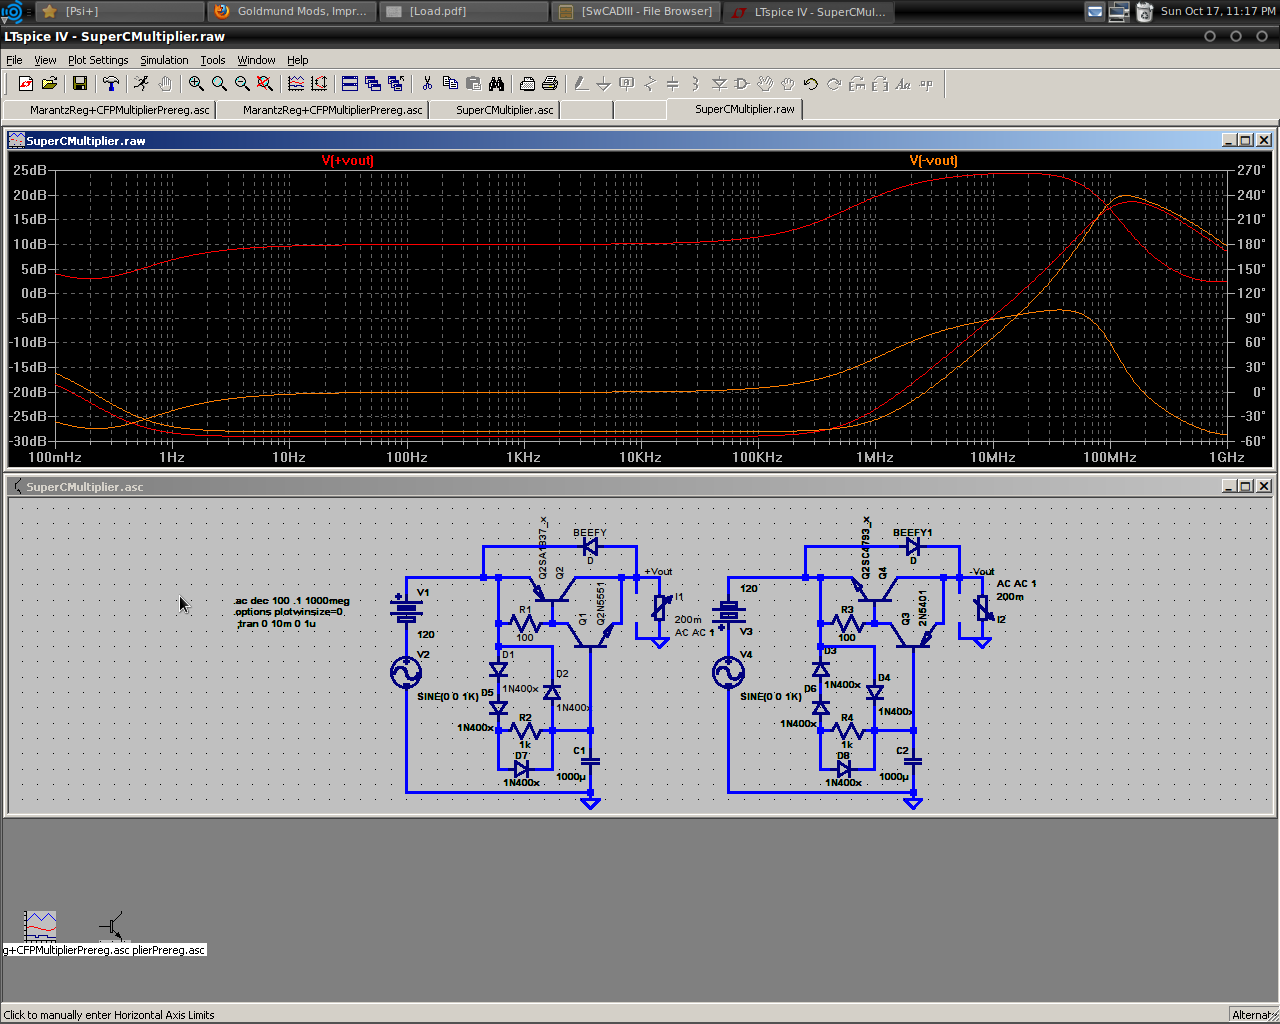Viewport: 1280px width, 1024px height.
Task: Tile windows horizontally using toolbar icon
Action: (350, 84)
